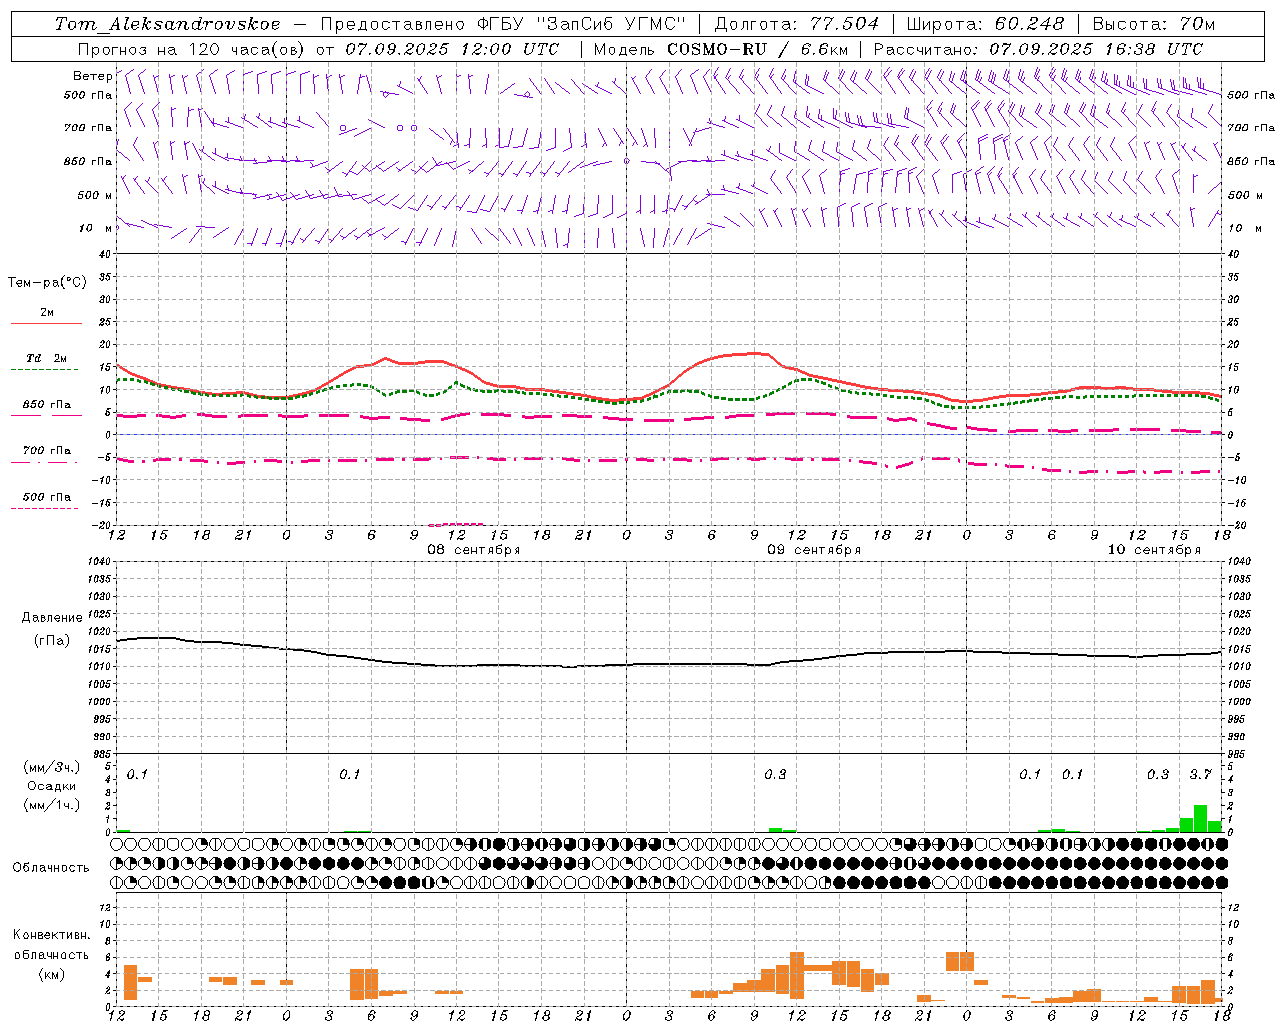Click the station name Tom_Aleksandrovskoe
The height and width of the screenshot is (1024, 1280).
167,24
